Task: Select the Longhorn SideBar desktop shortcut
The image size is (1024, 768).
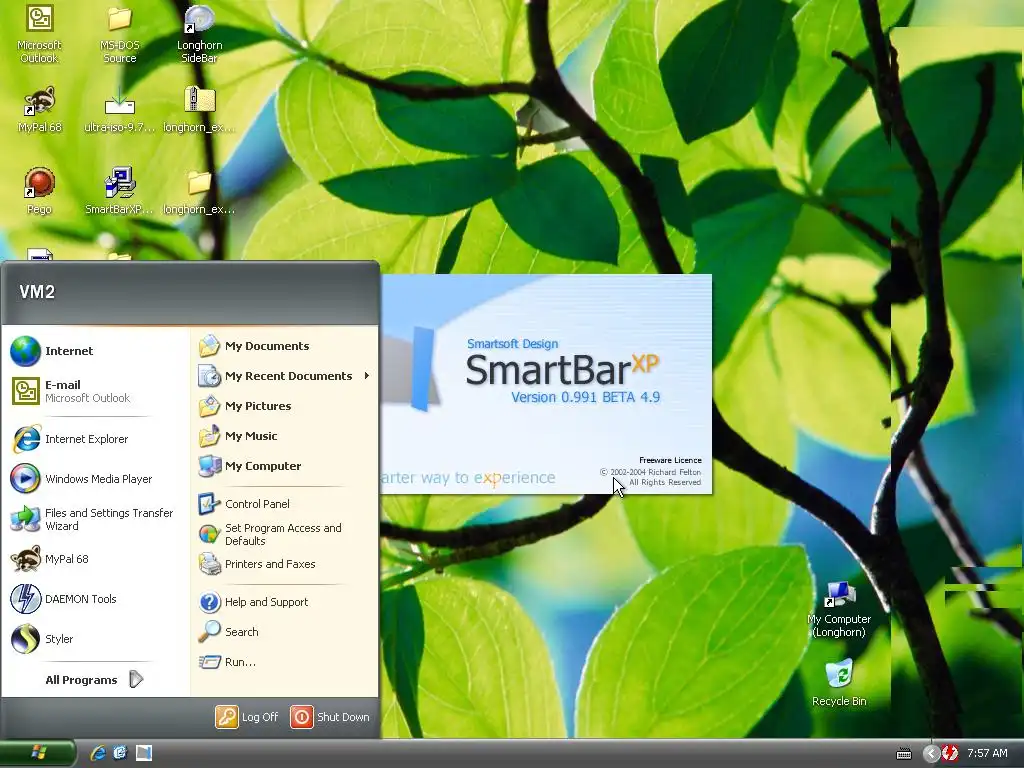Action: (x=199, y=33)
